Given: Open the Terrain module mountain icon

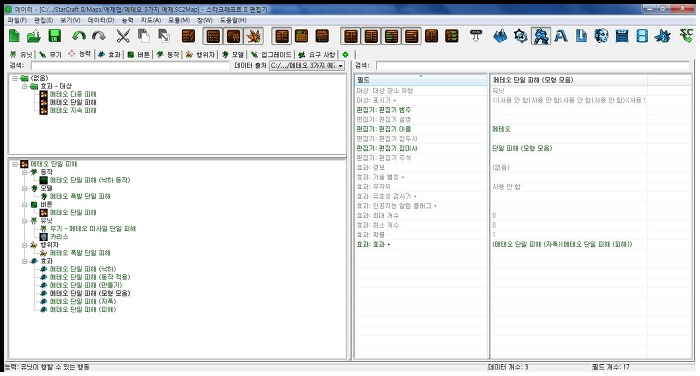Looking at the screenshot, I should 500,36.
